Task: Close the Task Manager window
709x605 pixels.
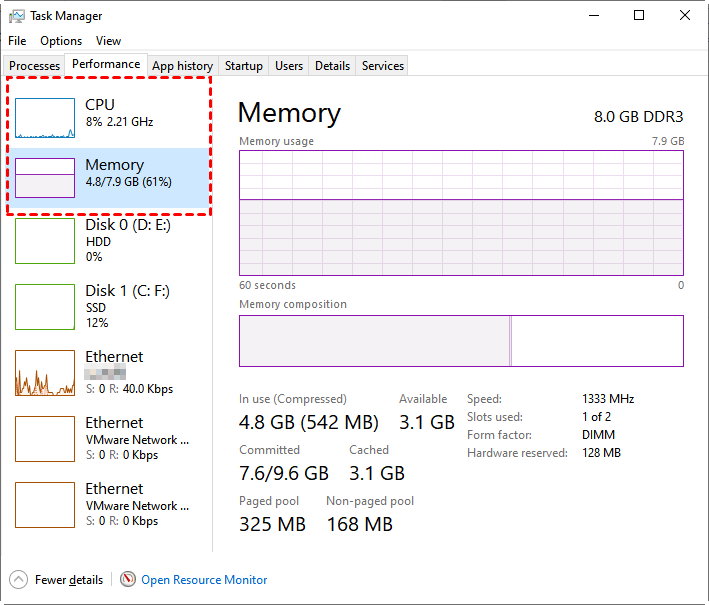Action: (685, 15)
